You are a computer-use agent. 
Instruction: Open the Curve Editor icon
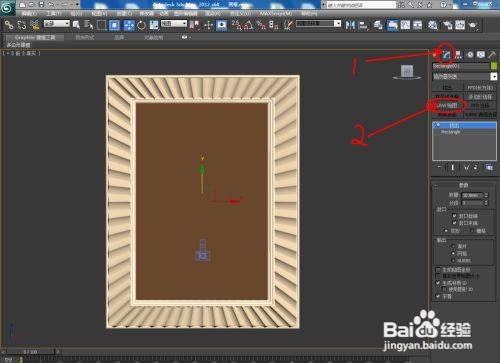(405, 25)
